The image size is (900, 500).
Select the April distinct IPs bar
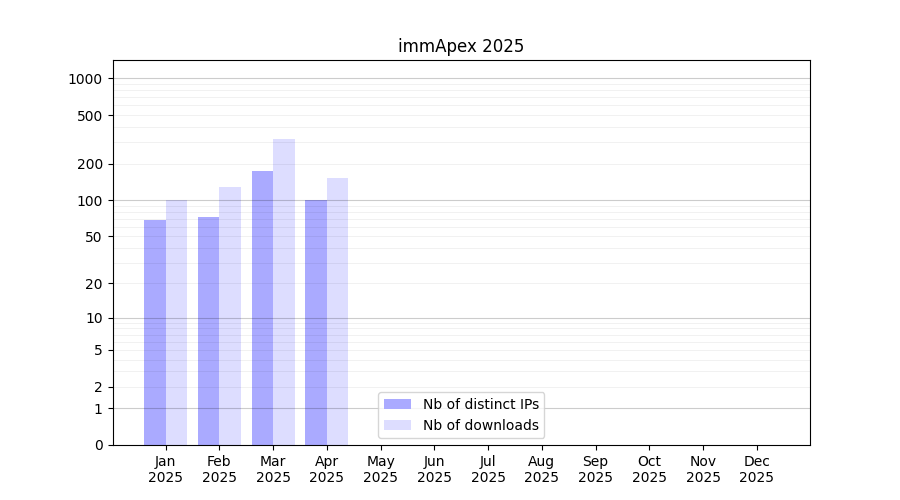(316, 322)
